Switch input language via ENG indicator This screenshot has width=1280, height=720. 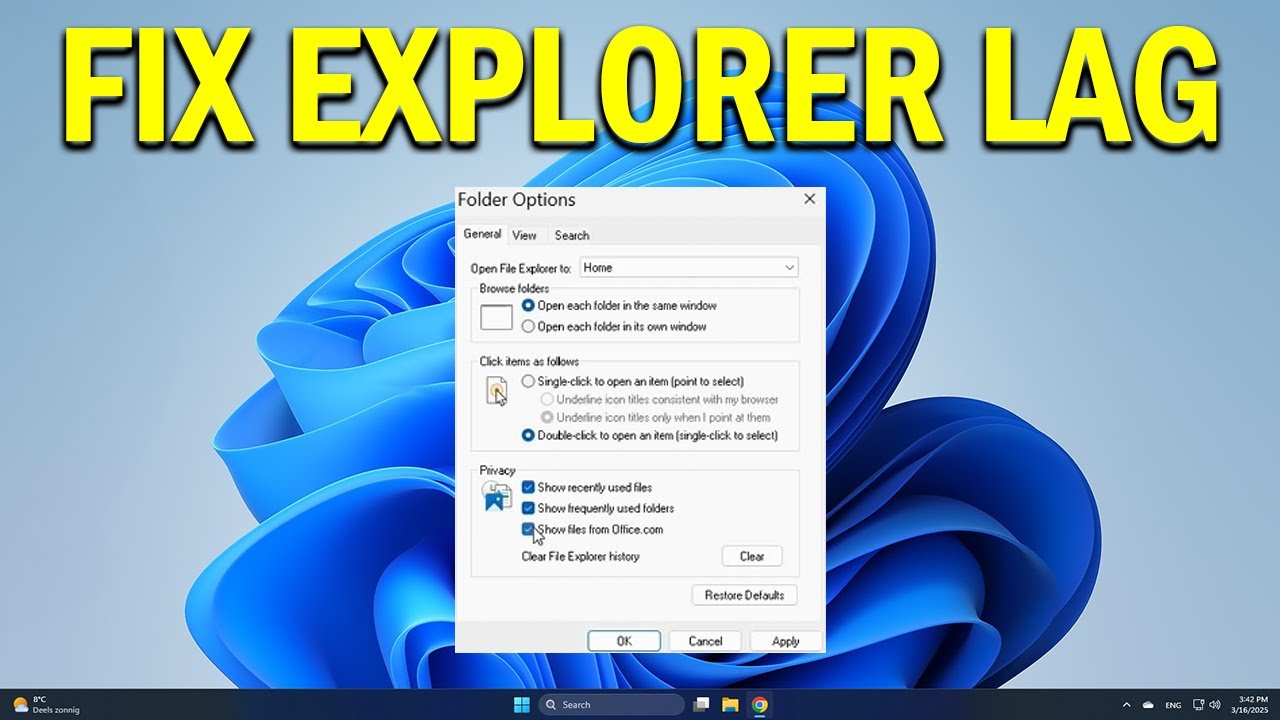tap(1174, 705)
